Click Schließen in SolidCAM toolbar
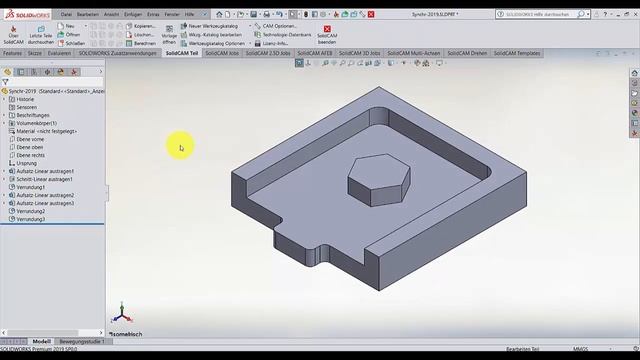The image size is (640, 360). [71, 43]
